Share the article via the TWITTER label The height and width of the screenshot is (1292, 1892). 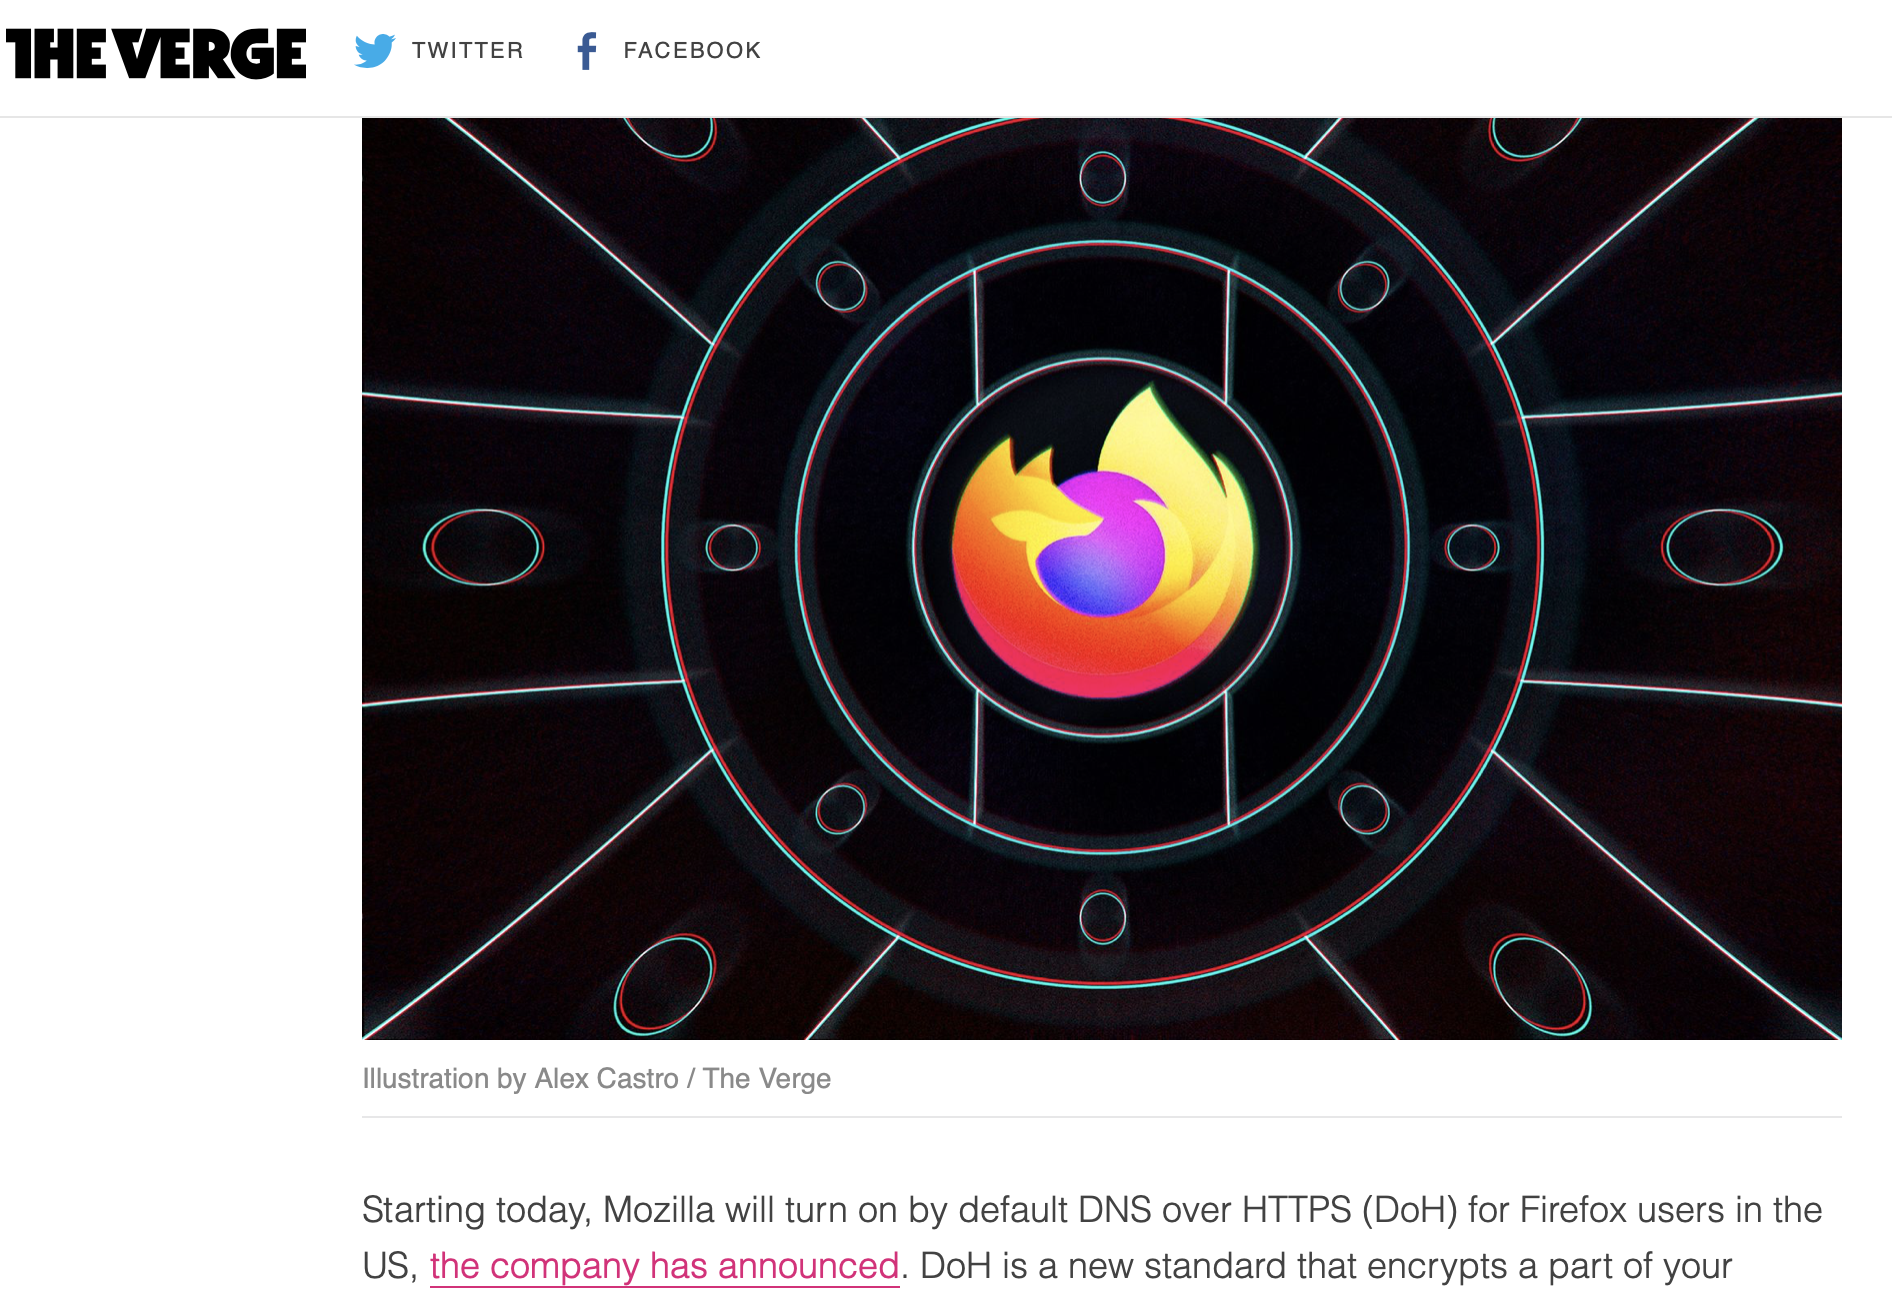point(467,50)
